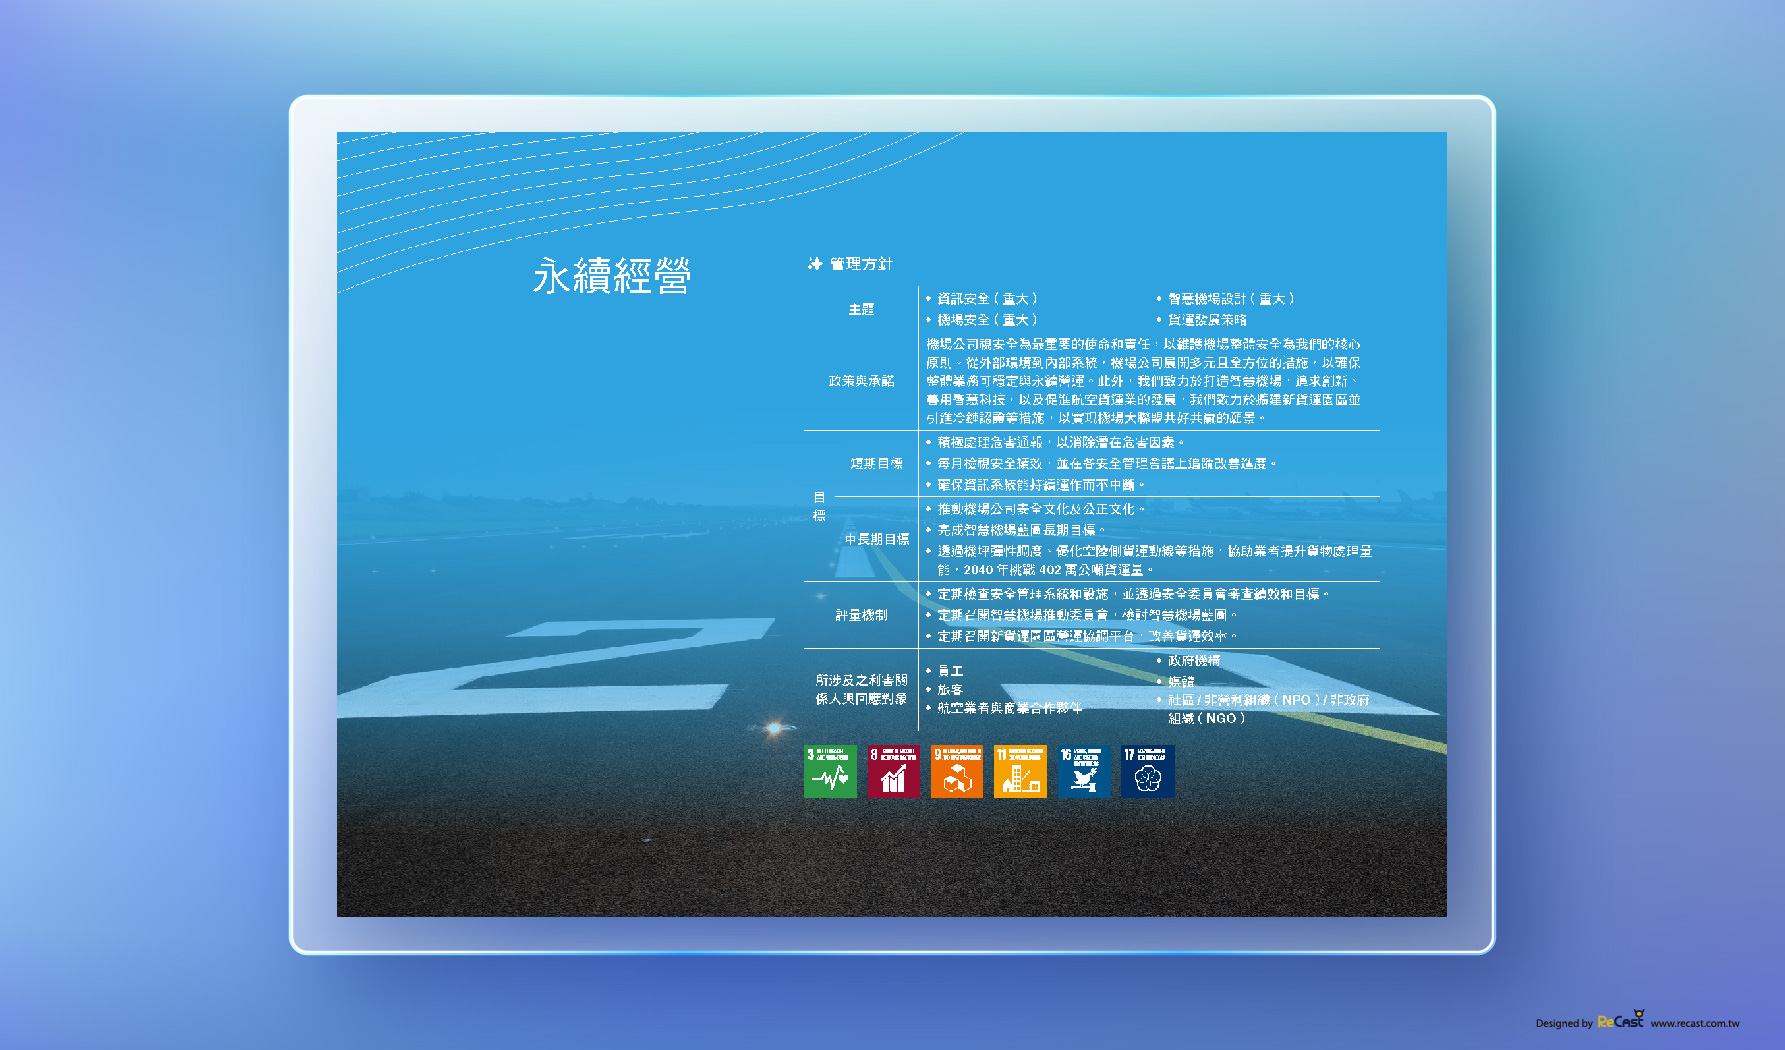Click the 永續經營 page title
The image size is (1785, 1050).
pyautogui.click(x=611, y=276)
